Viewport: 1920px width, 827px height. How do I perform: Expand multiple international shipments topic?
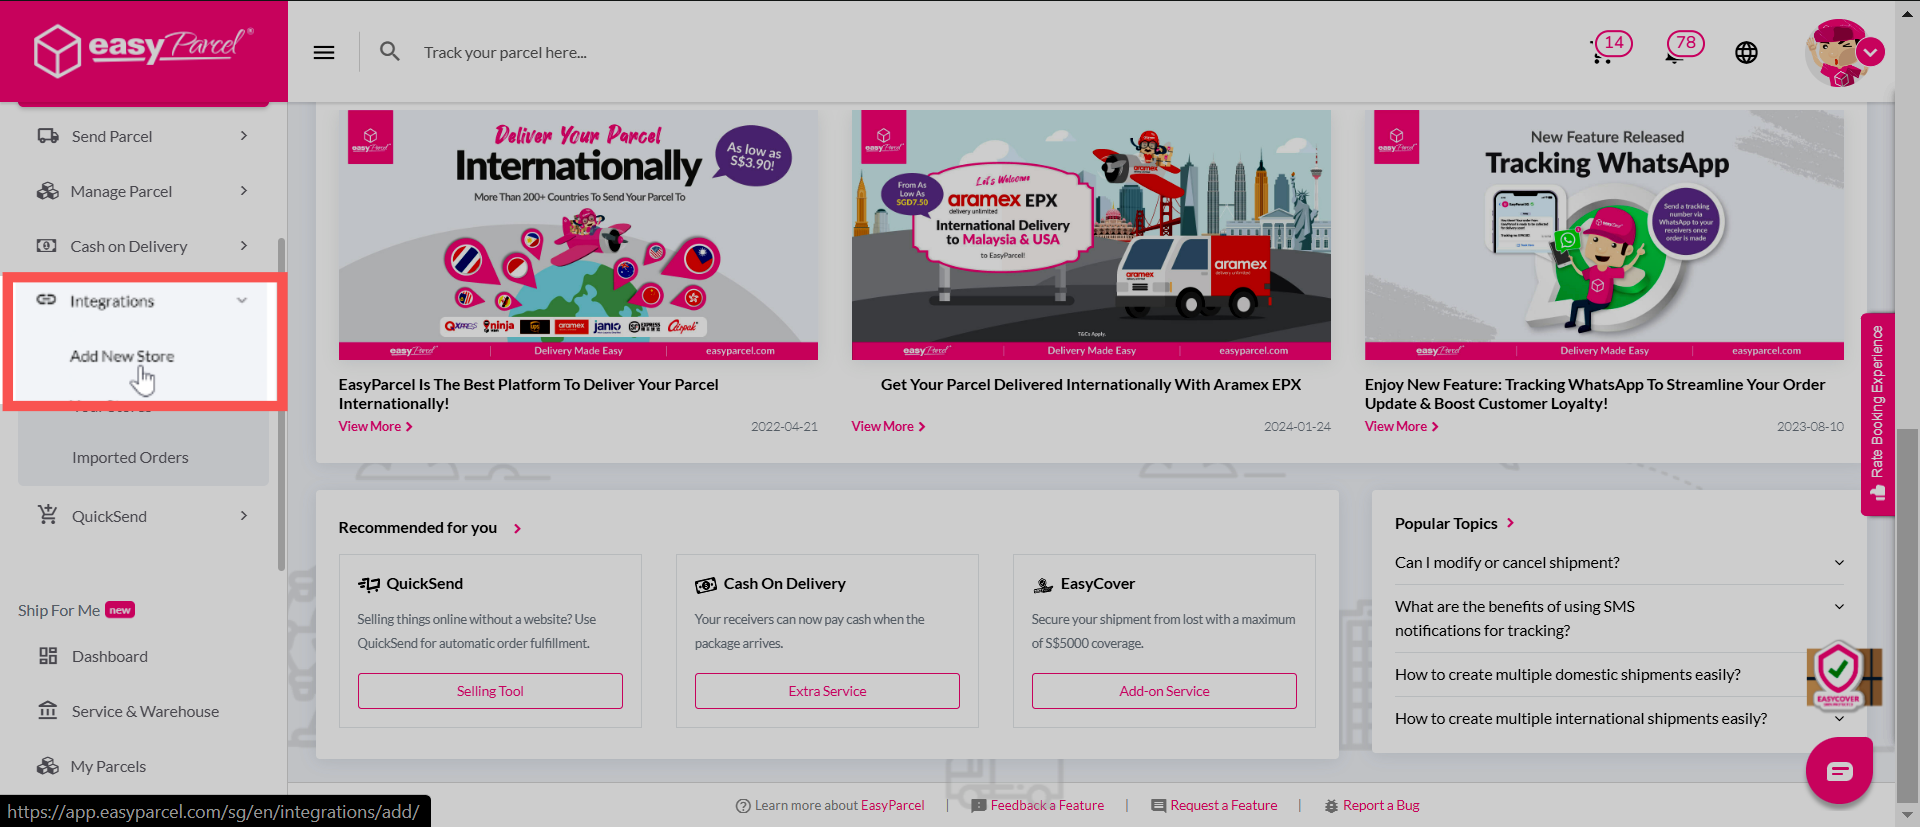pyautogui.click(x=1839, y=719)
